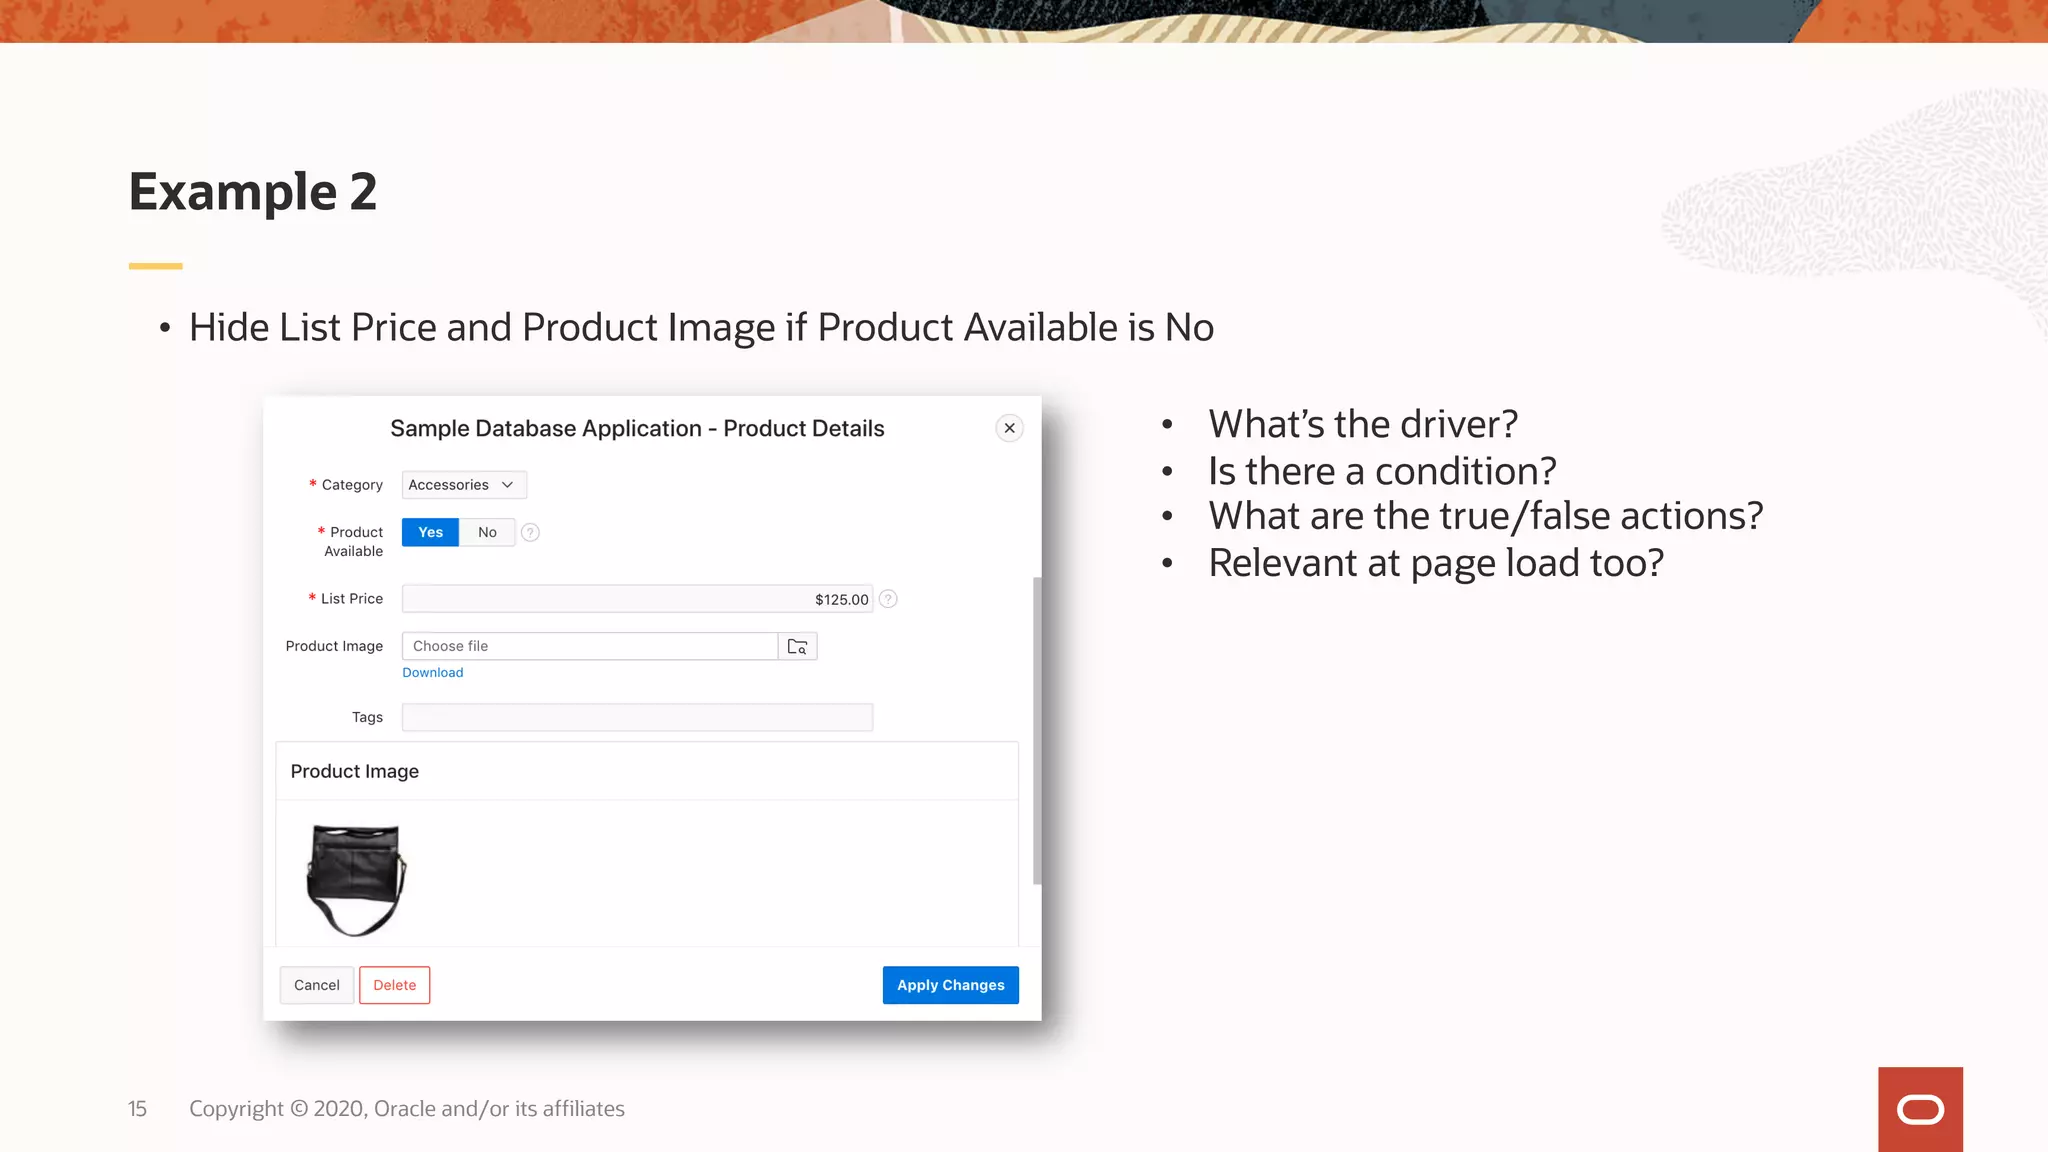Viewport: 2048px width, 1152px height.
Task: Browse files with the folder search icon
Action: pyautogui.click(x=797, y=646)
